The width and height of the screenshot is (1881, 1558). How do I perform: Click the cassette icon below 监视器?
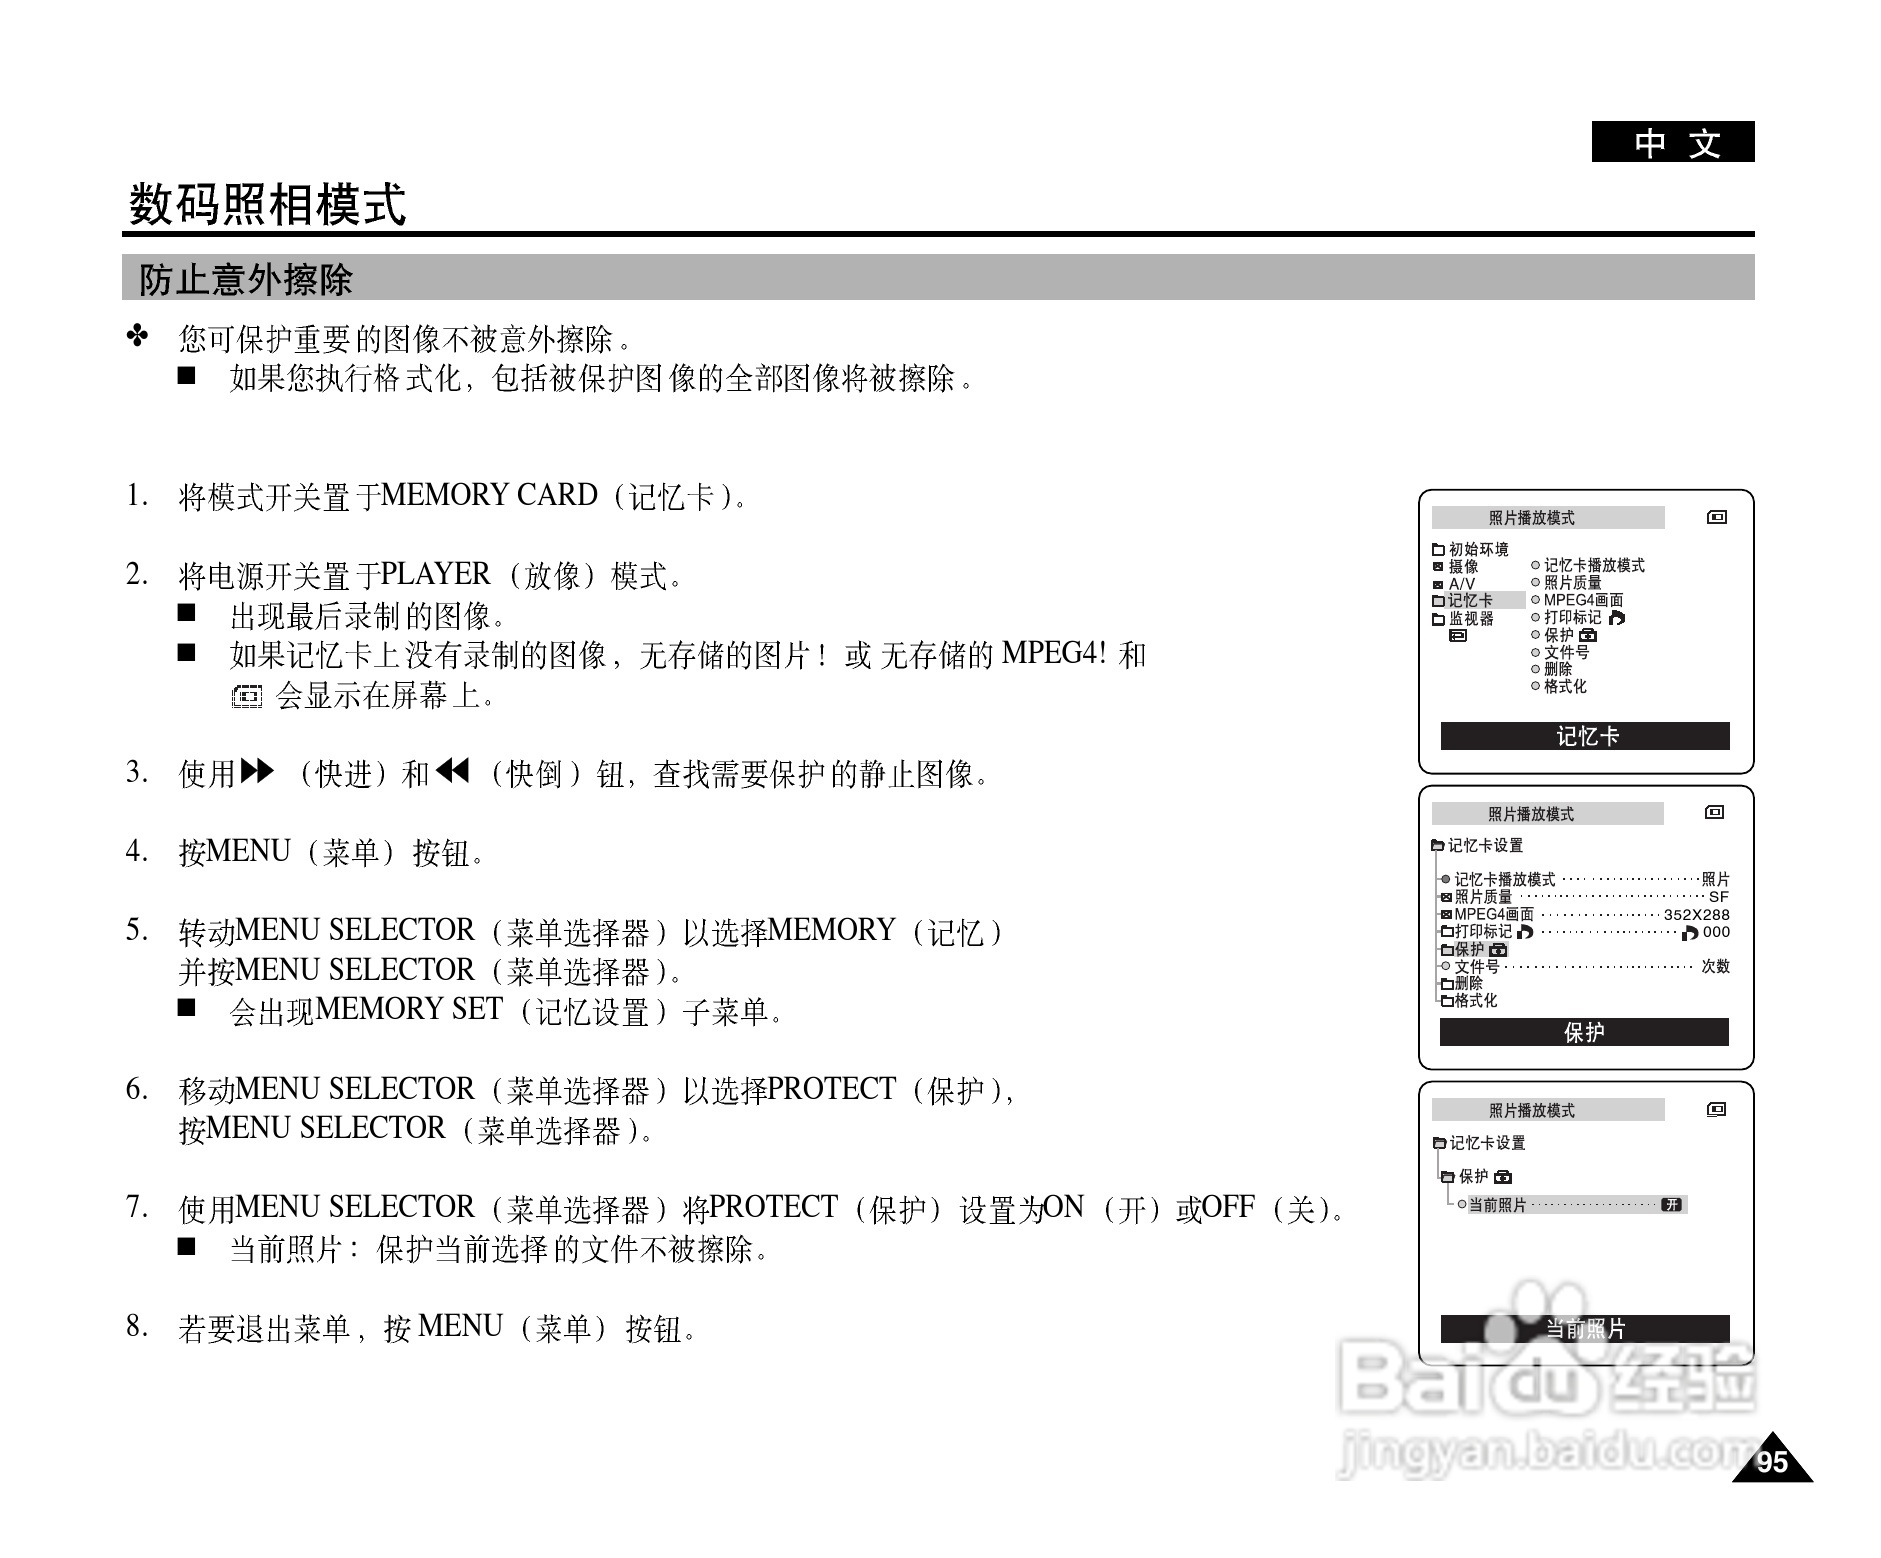(x=1458, y=635)
